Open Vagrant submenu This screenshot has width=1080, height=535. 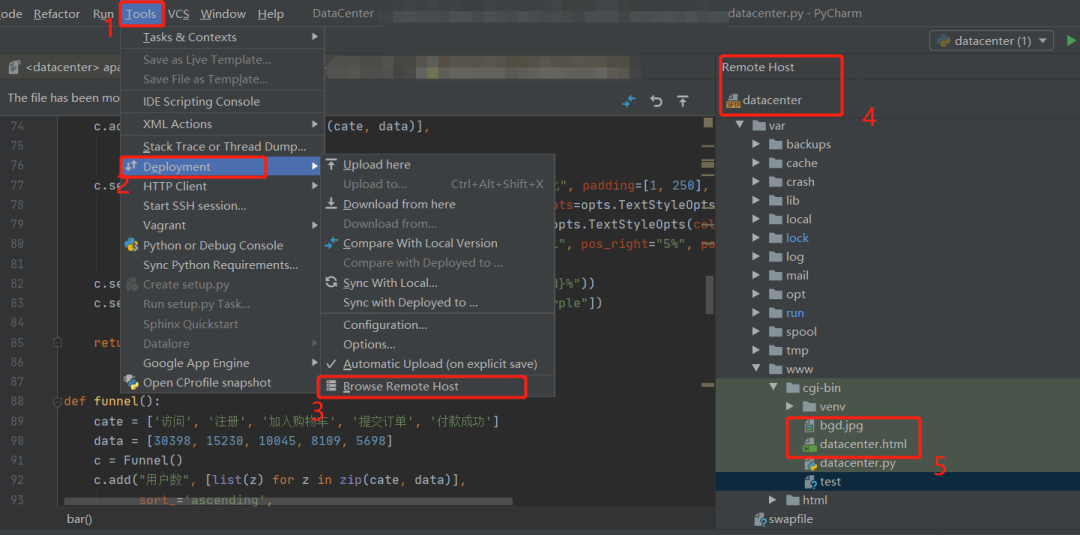click(222, 225)
